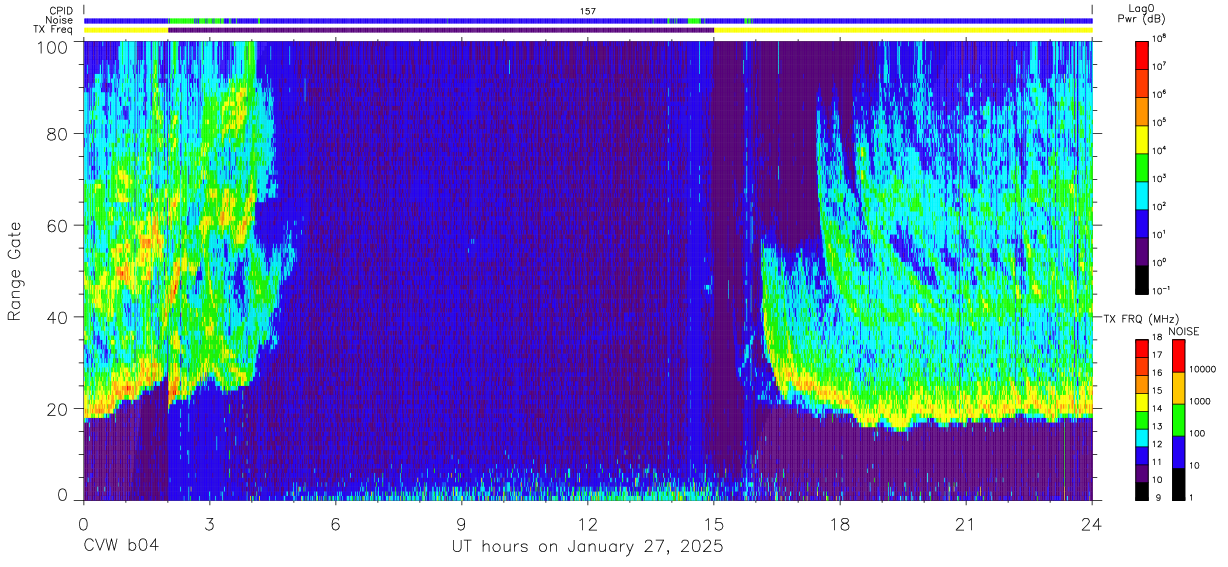Click the 'TX Freq' row label
The height and width of the screenshot is (567, 1228).
click(x=53, y=30)
